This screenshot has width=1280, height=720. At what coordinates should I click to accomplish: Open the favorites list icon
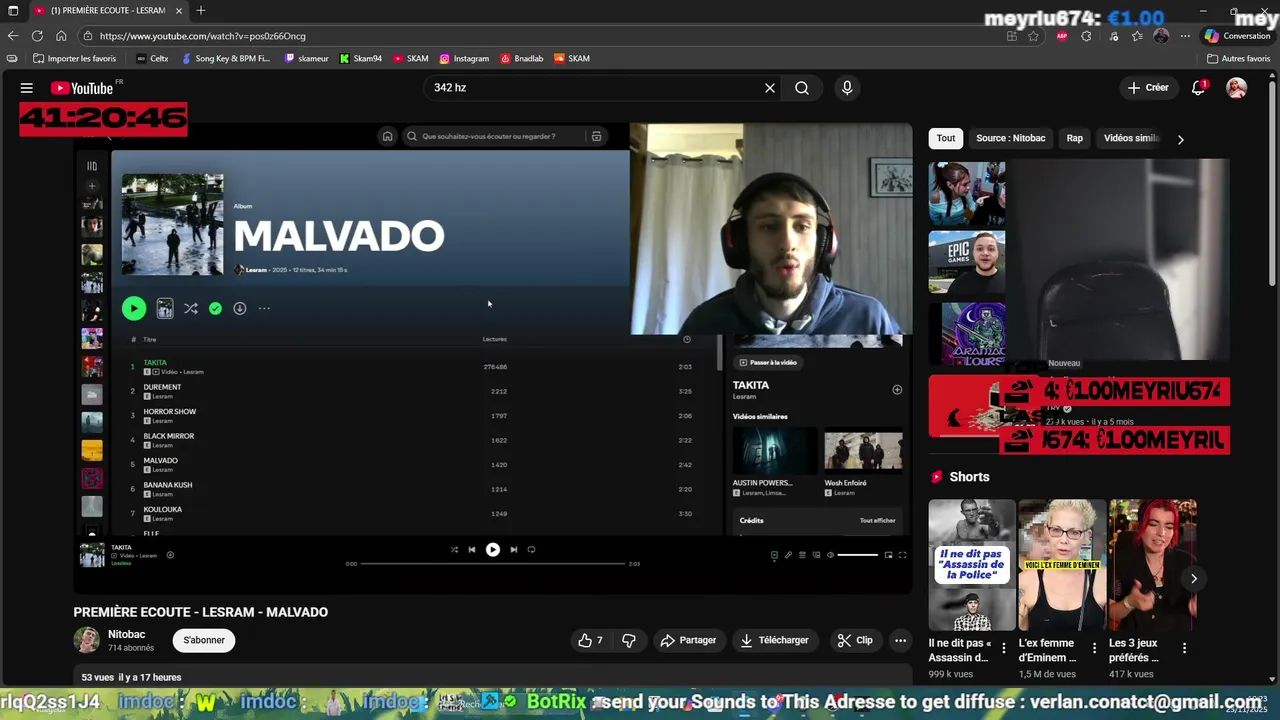(1137, 36)
